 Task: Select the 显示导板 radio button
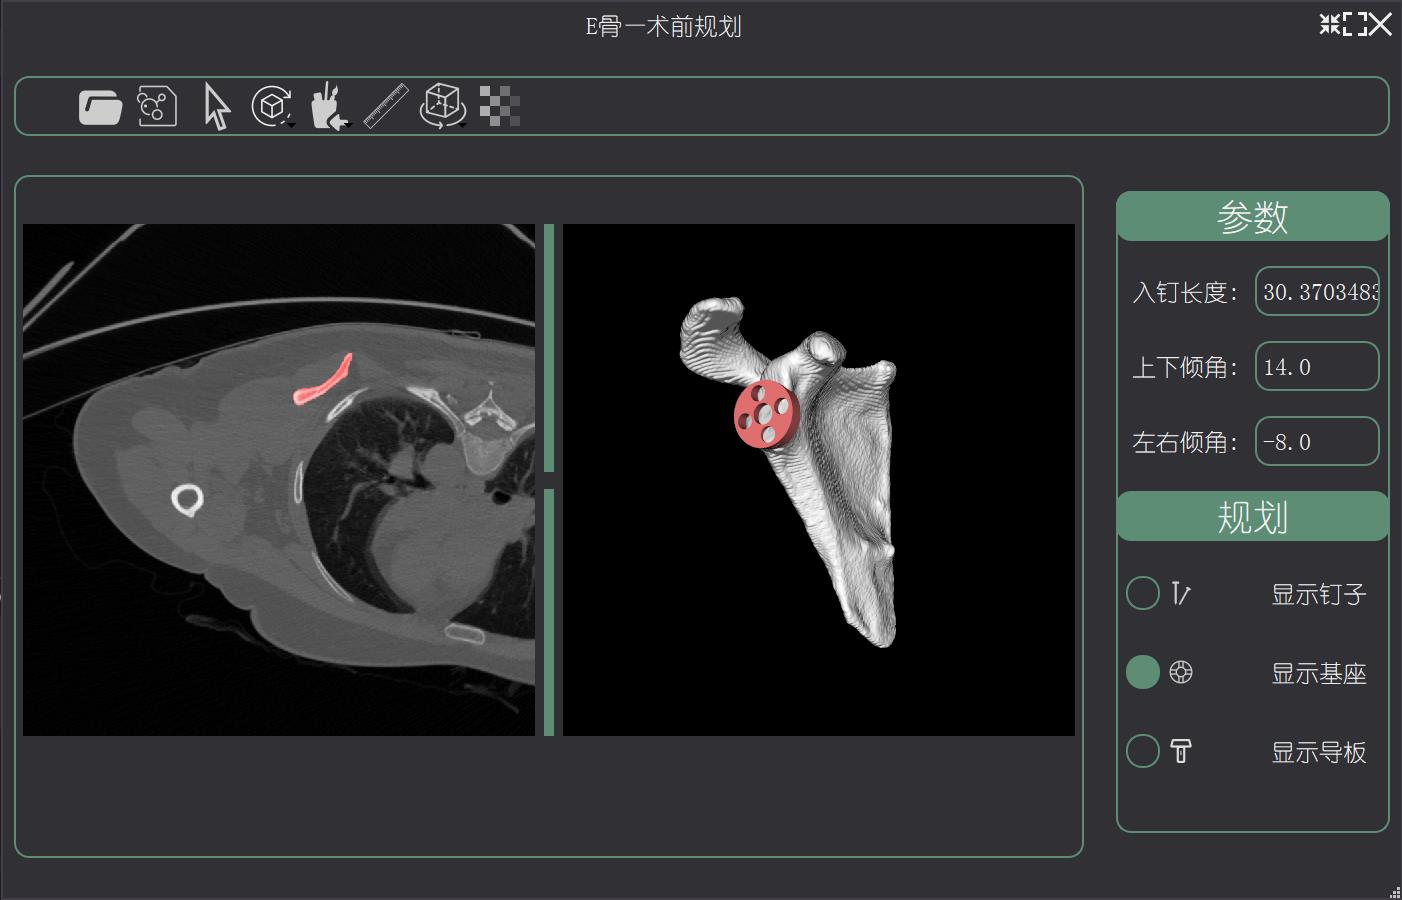pyautogui.click(x=1143, y=751)
